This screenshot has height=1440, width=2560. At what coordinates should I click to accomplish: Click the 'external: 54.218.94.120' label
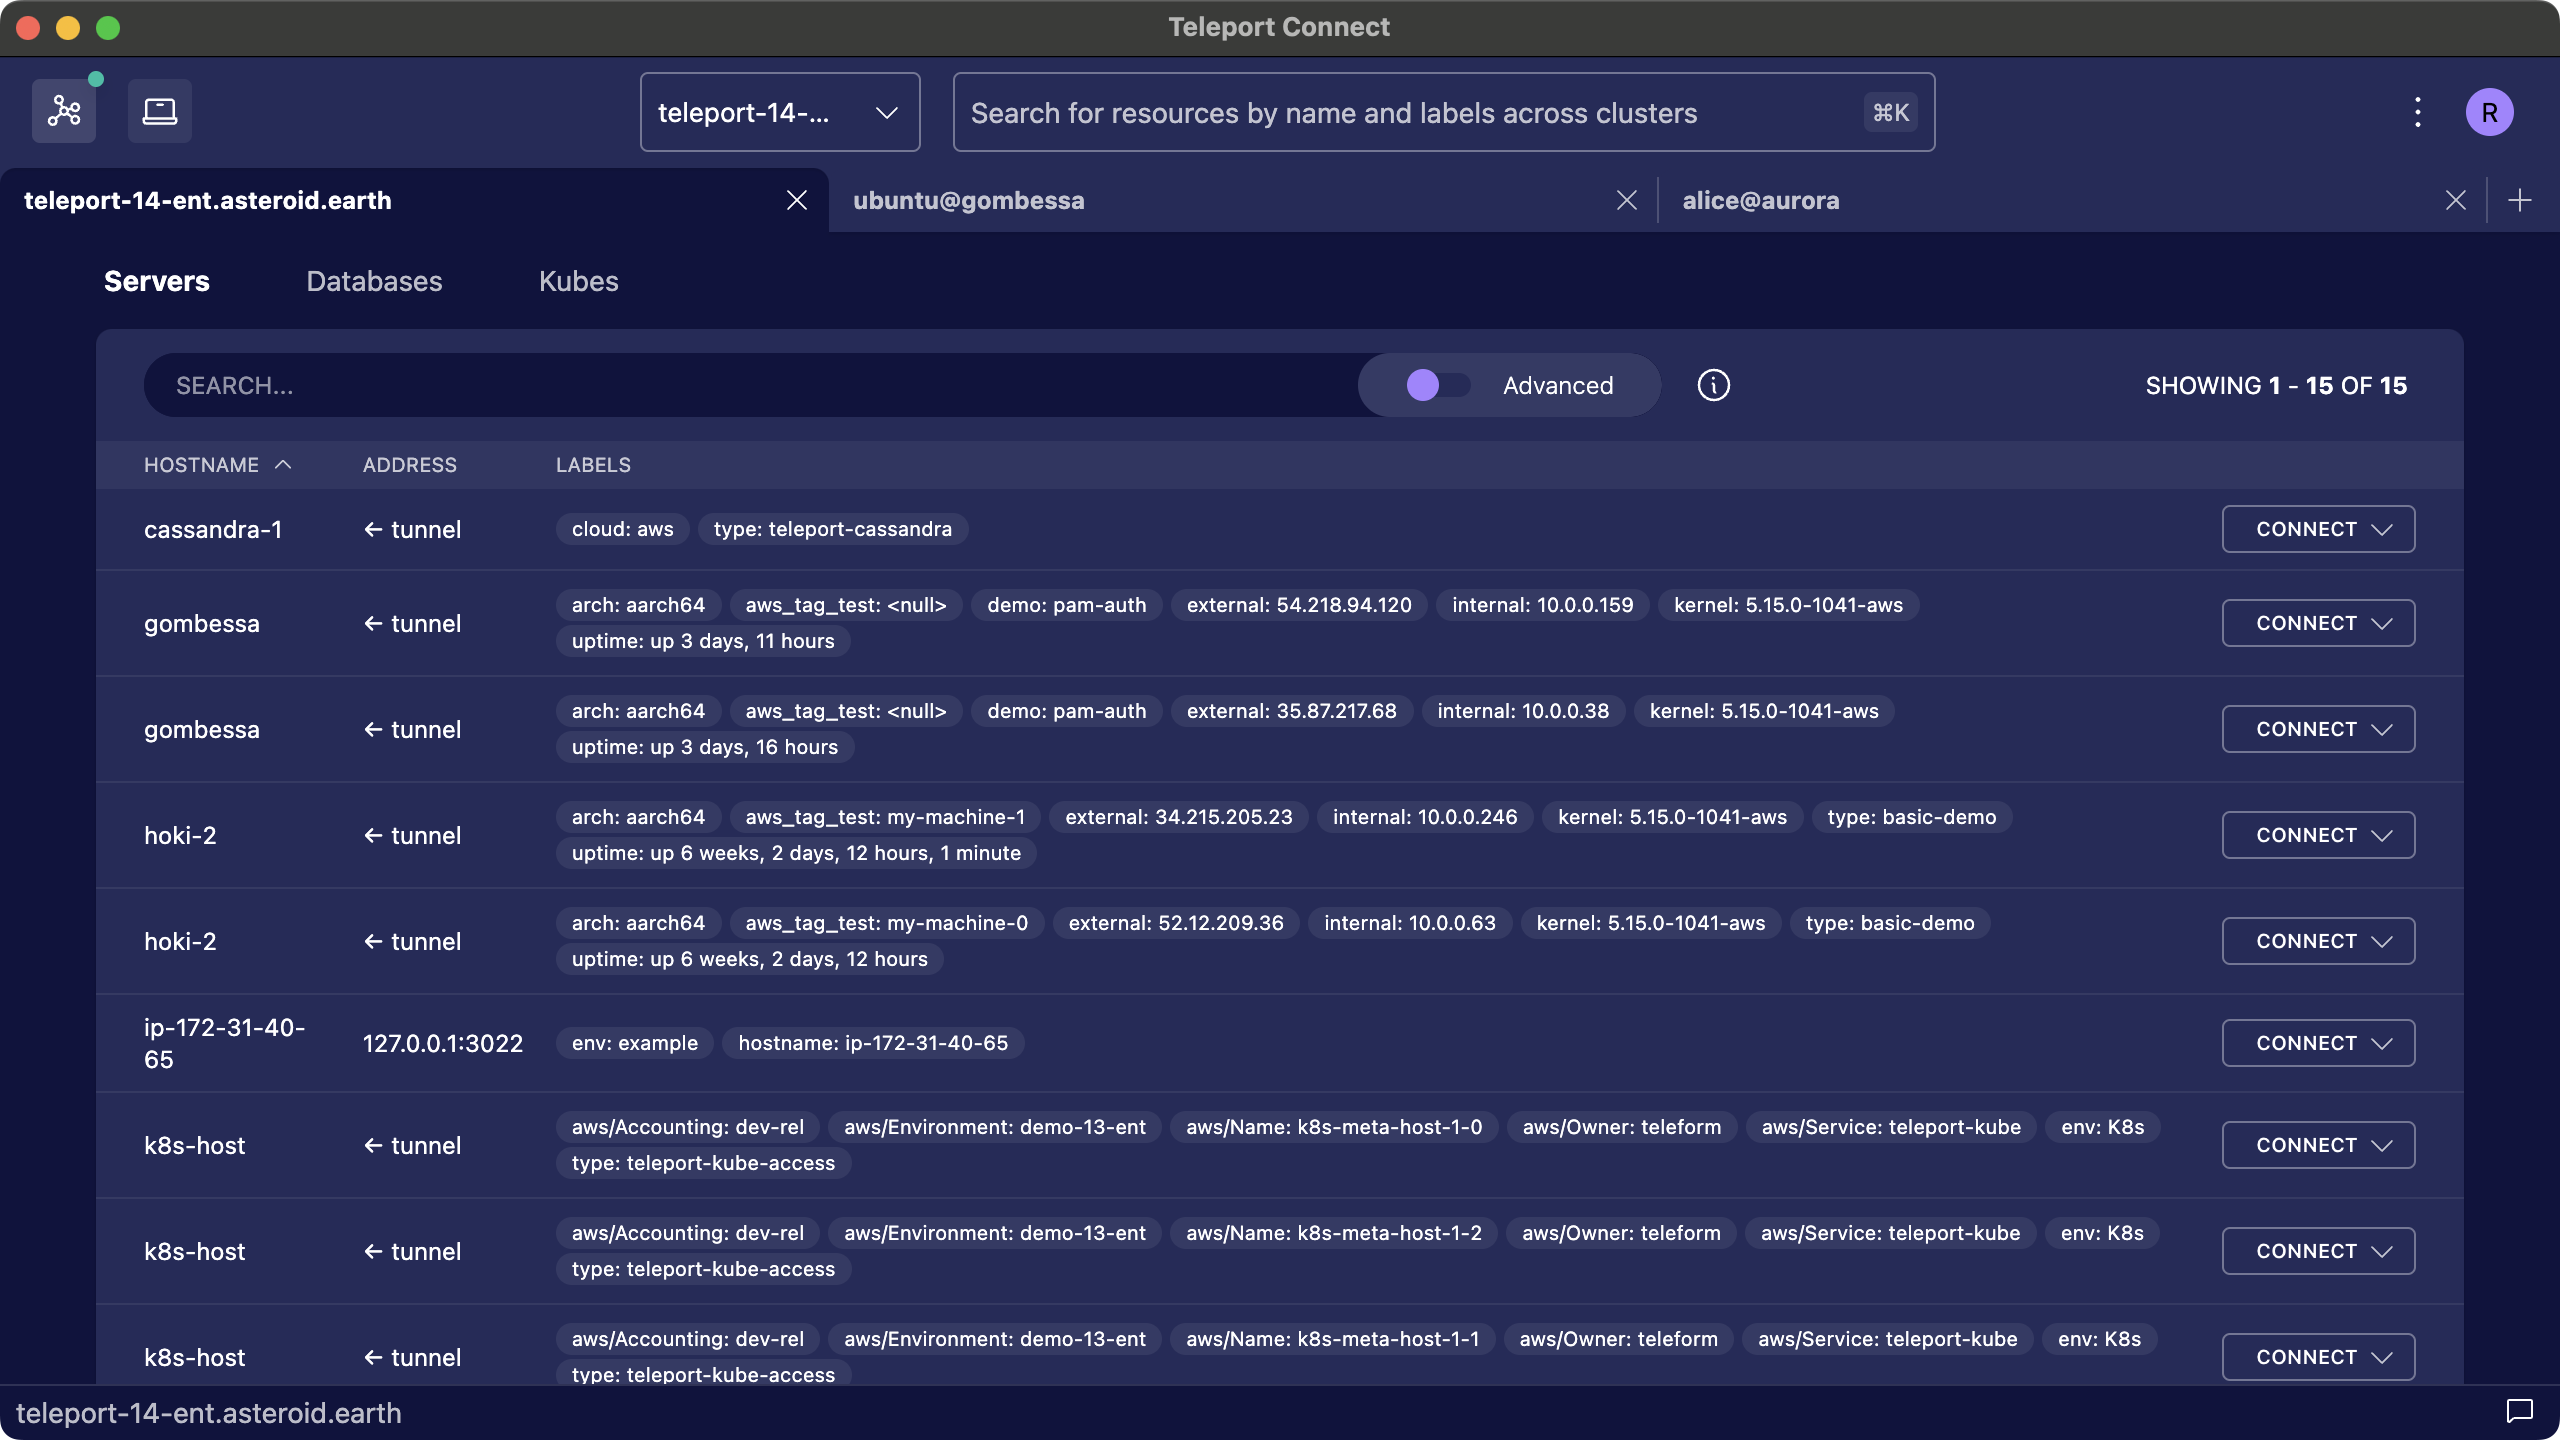pos(1299,605)
